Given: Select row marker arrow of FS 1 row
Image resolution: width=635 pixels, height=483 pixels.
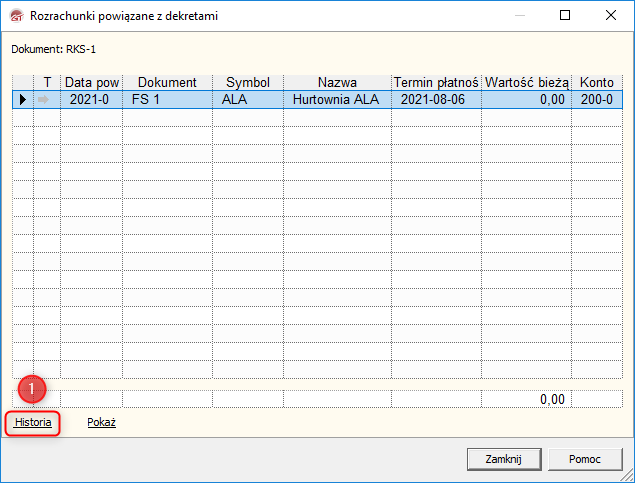Looking at the screenshot, I should 23,99.
